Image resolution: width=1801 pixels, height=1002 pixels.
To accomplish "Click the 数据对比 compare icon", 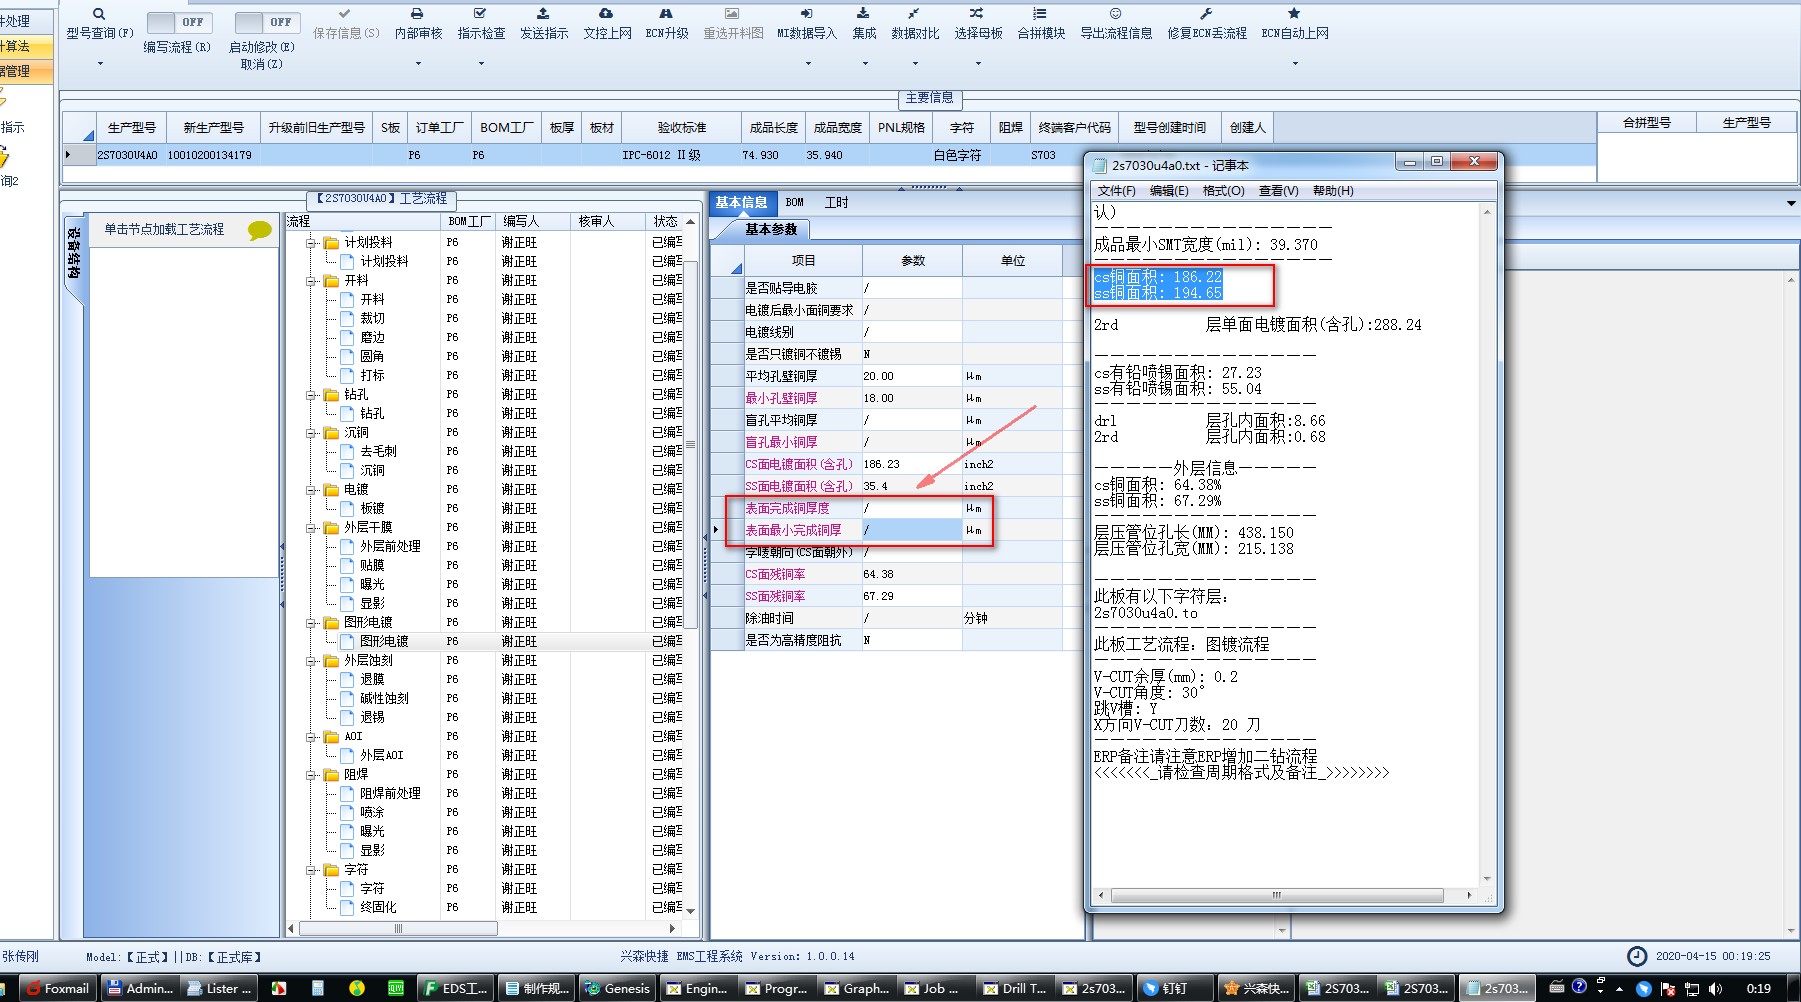I will point(914,14).
